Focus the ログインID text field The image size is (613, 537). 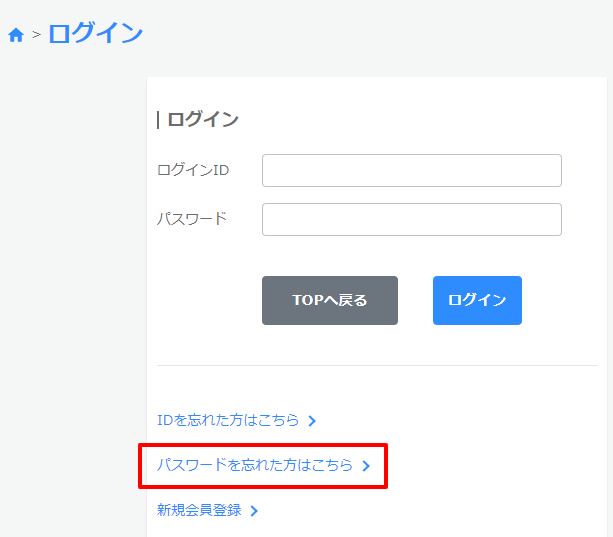coord(411,170)
